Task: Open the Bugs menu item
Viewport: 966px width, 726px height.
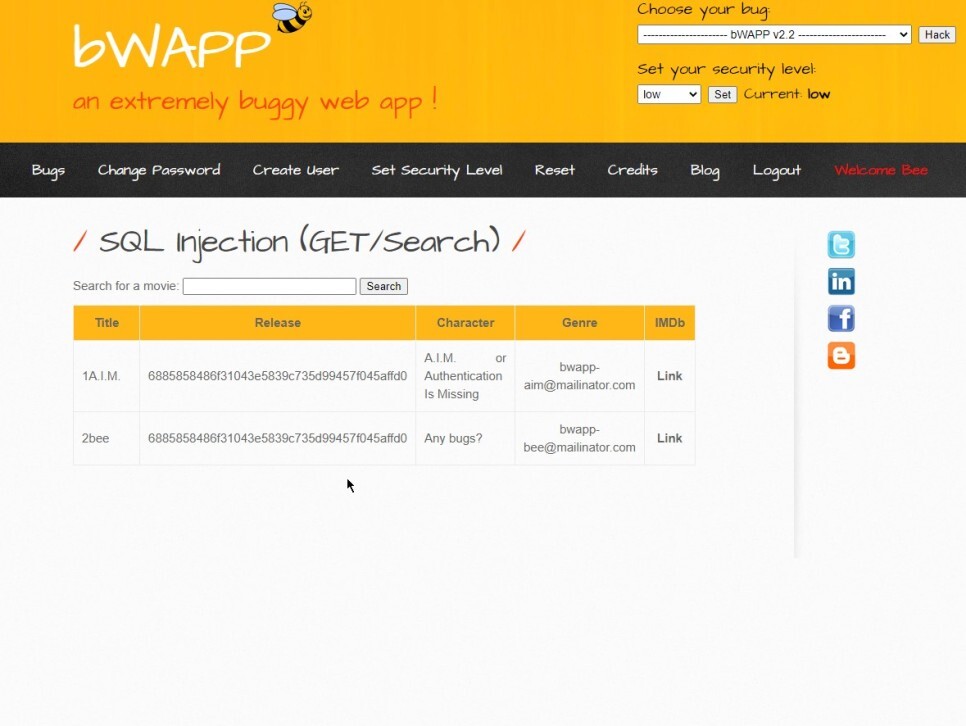Action: coord(48,171)
